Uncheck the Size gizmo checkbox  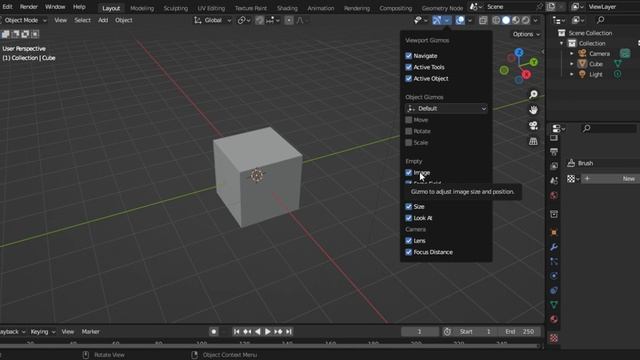tap(409, 207)
